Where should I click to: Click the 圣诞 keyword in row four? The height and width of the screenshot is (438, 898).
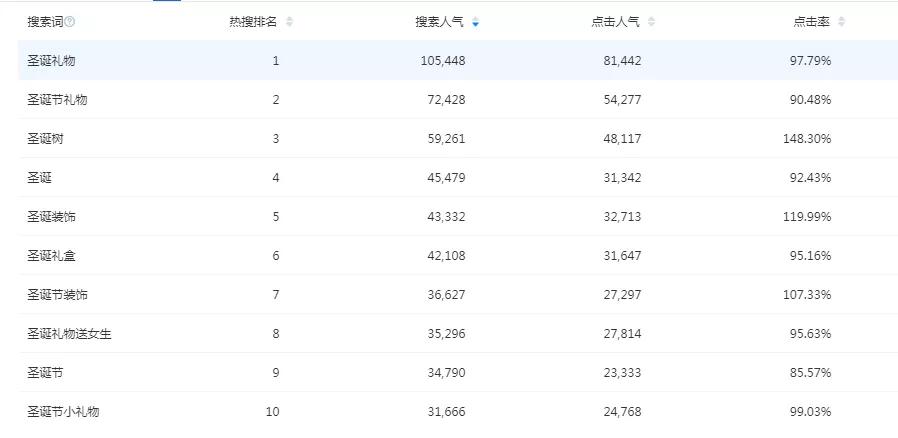pos(39,178)
